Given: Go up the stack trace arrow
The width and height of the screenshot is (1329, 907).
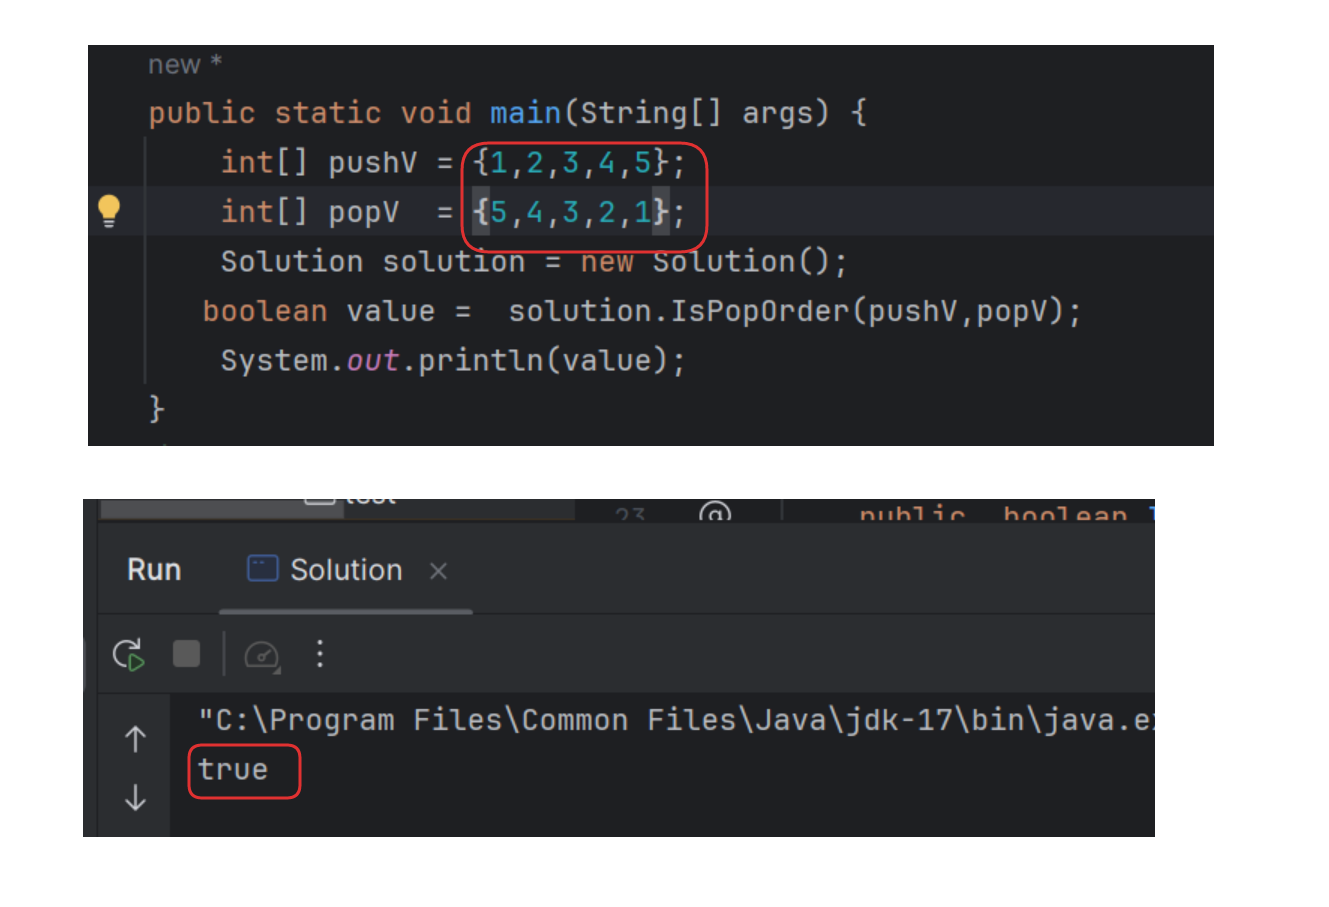Looking at the screenshot, I should pos(135,739).
